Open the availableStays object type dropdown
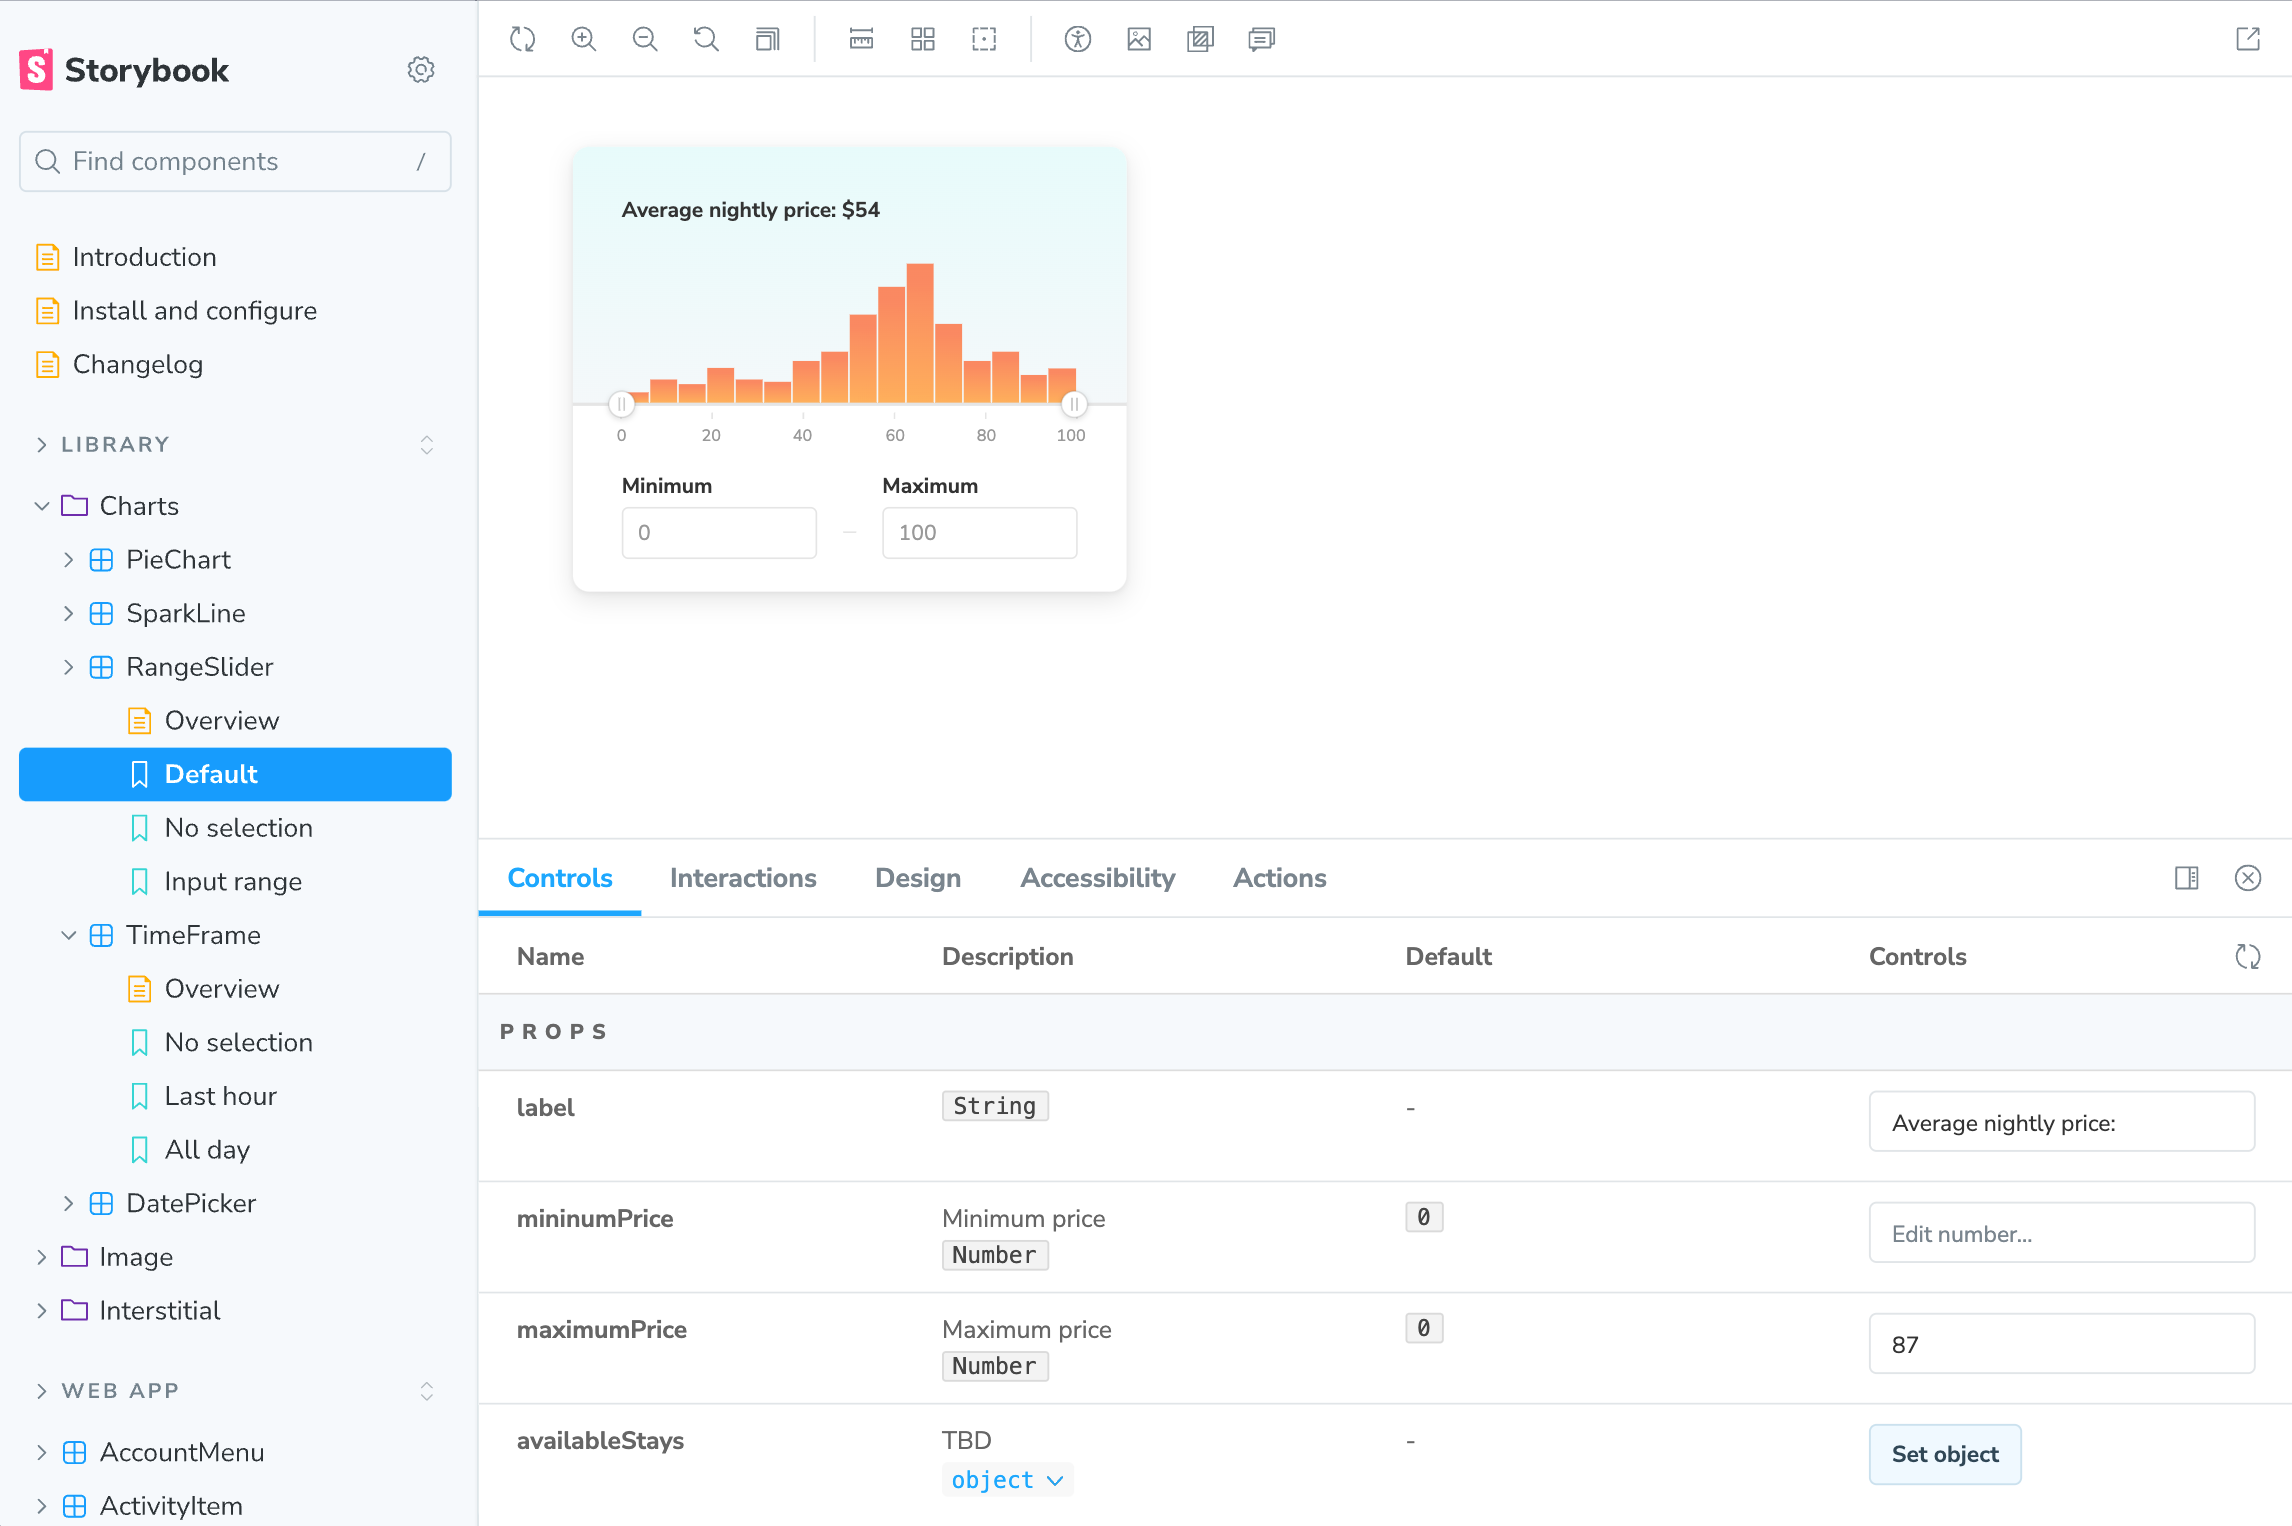Image resolution: width=2292 pixels, height=1526 pixels. point(1007,1480)
